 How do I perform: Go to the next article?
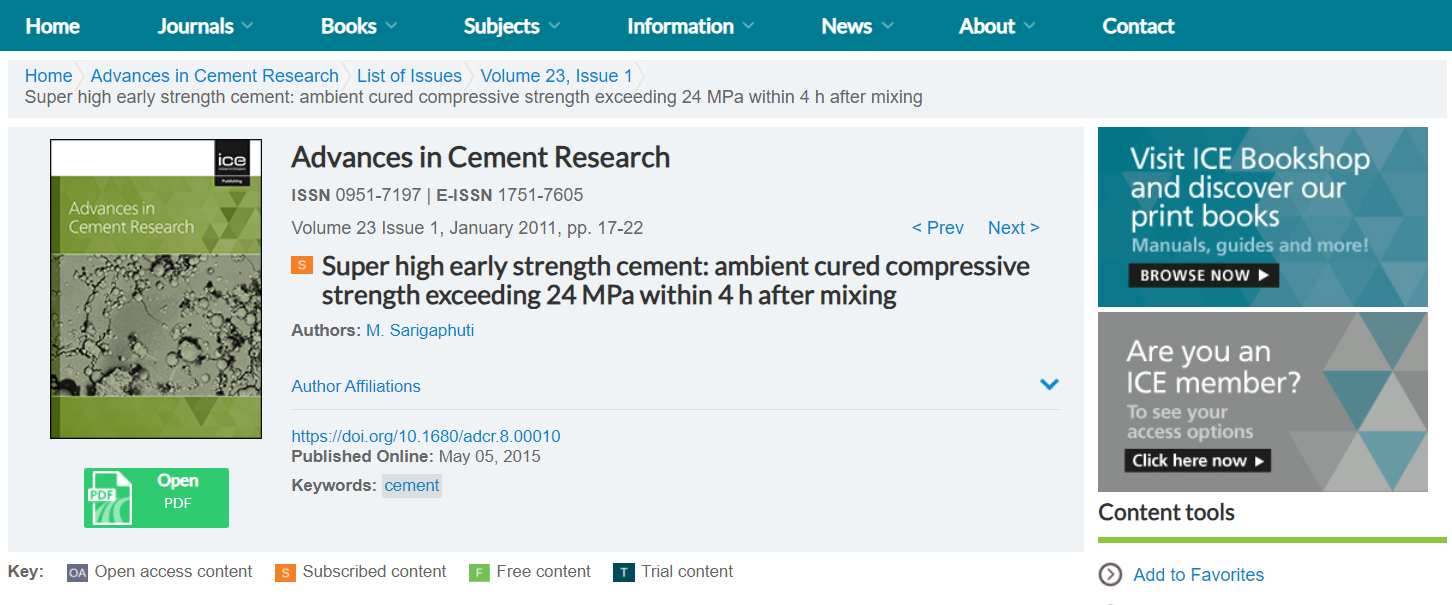[x=1014, y=228]
